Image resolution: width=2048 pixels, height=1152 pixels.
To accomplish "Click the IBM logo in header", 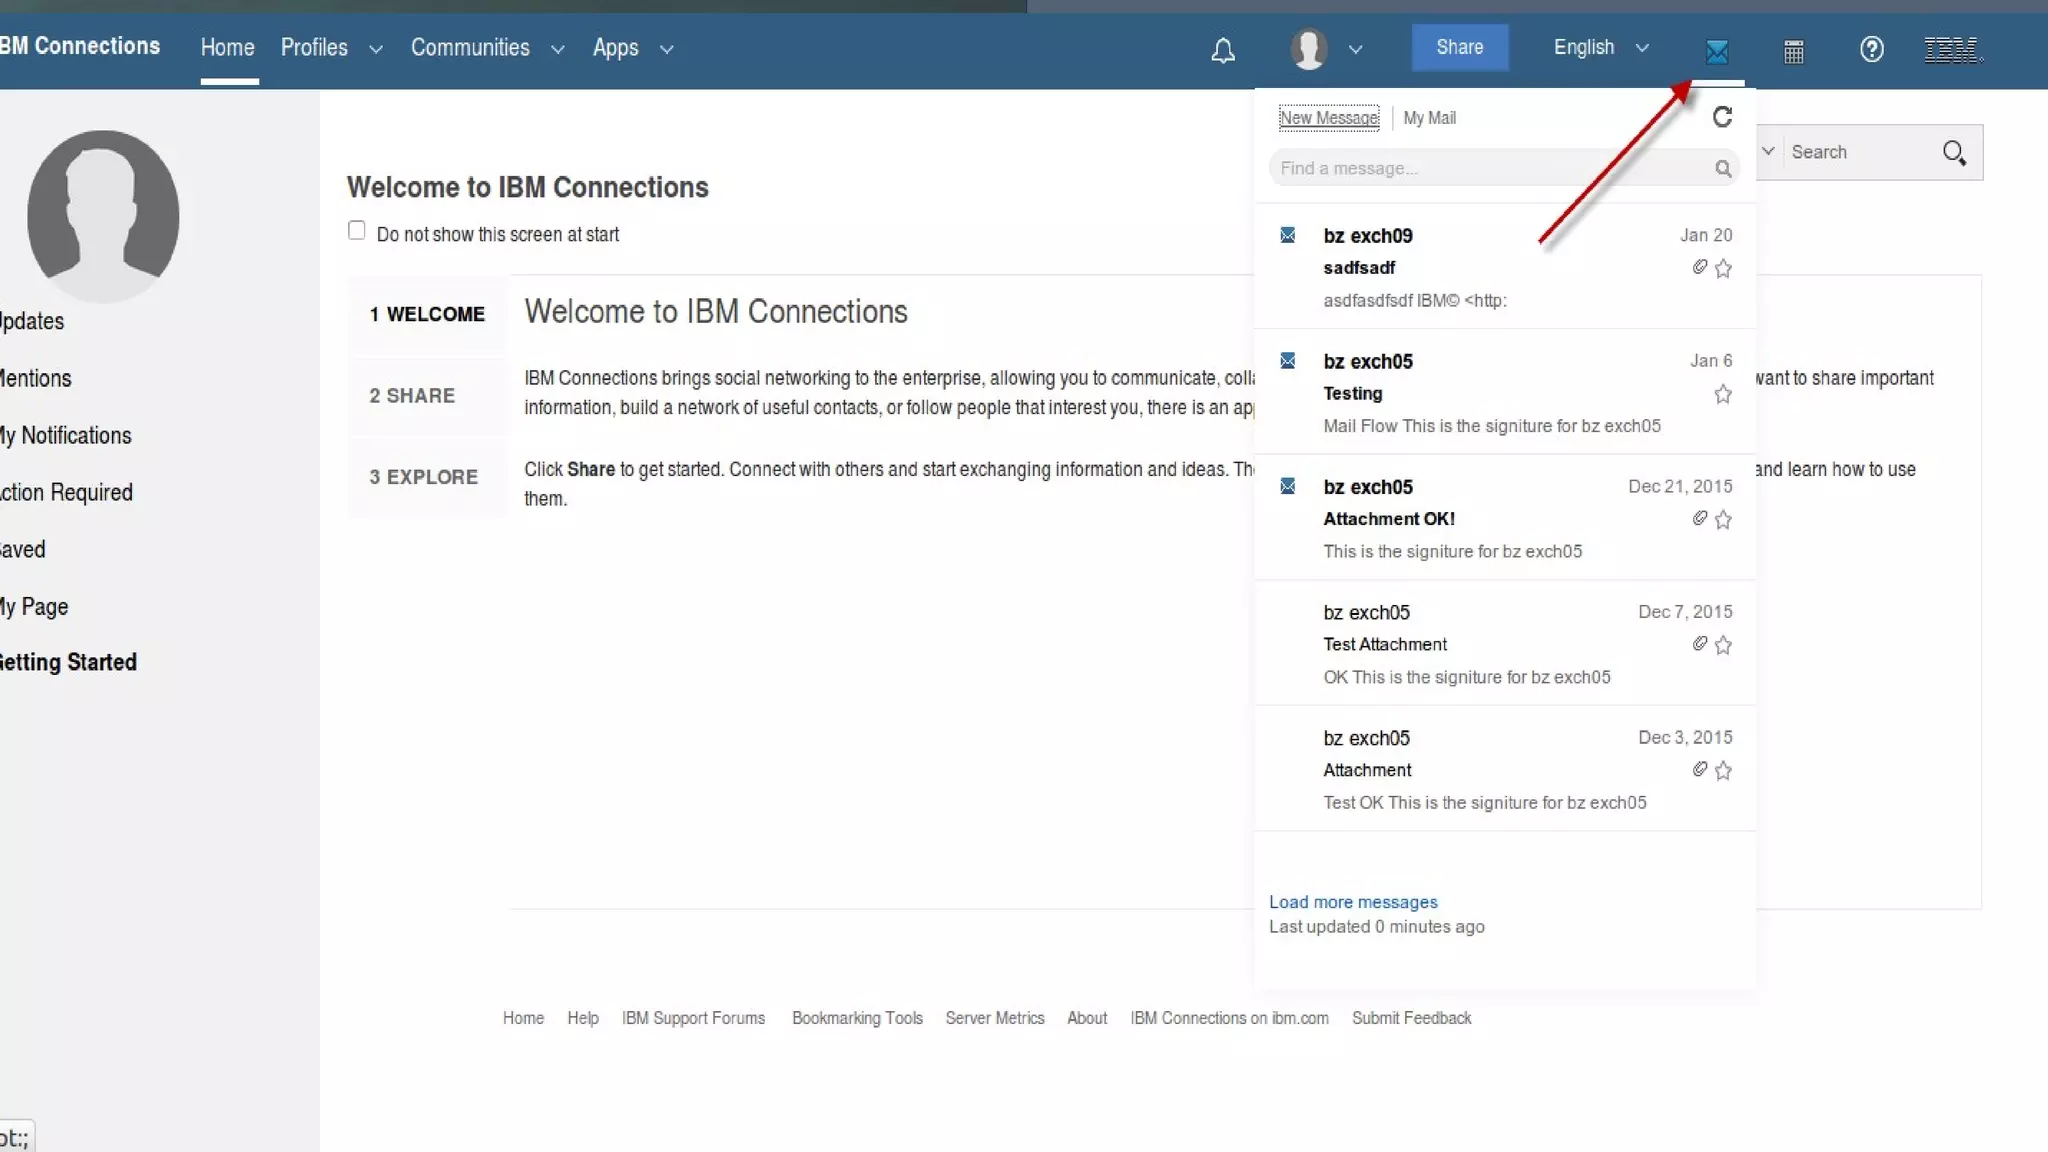I will (1953, 49).
